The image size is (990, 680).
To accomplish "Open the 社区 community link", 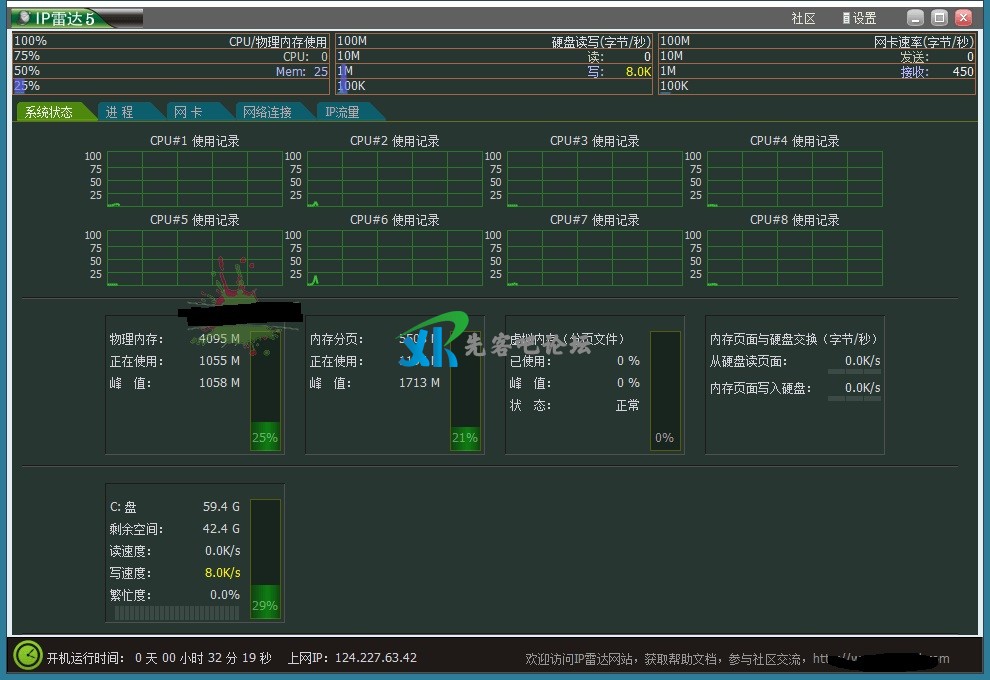I will click(803, 18).
